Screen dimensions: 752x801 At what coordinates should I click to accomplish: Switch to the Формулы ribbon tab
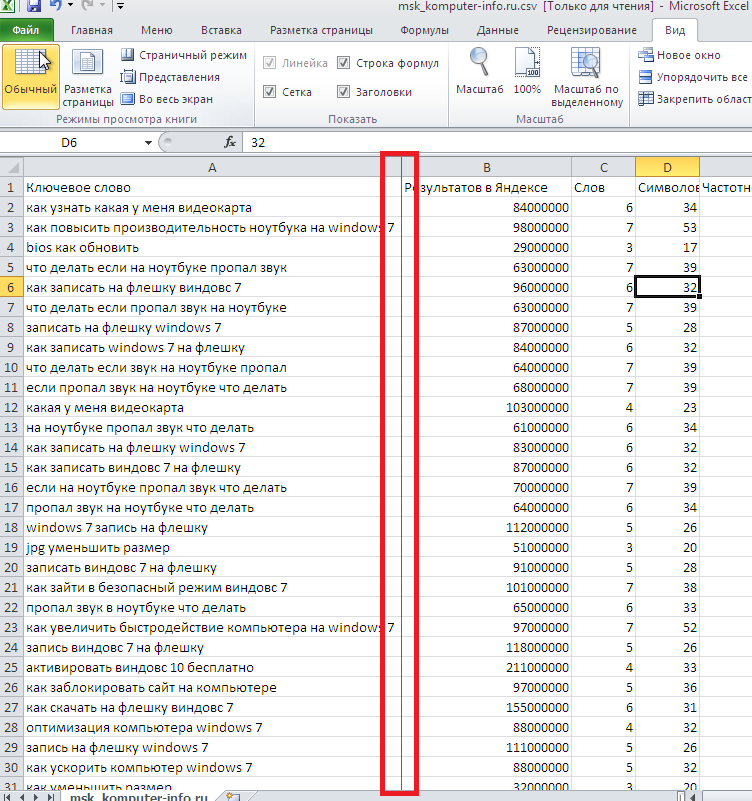pos(425,30)
